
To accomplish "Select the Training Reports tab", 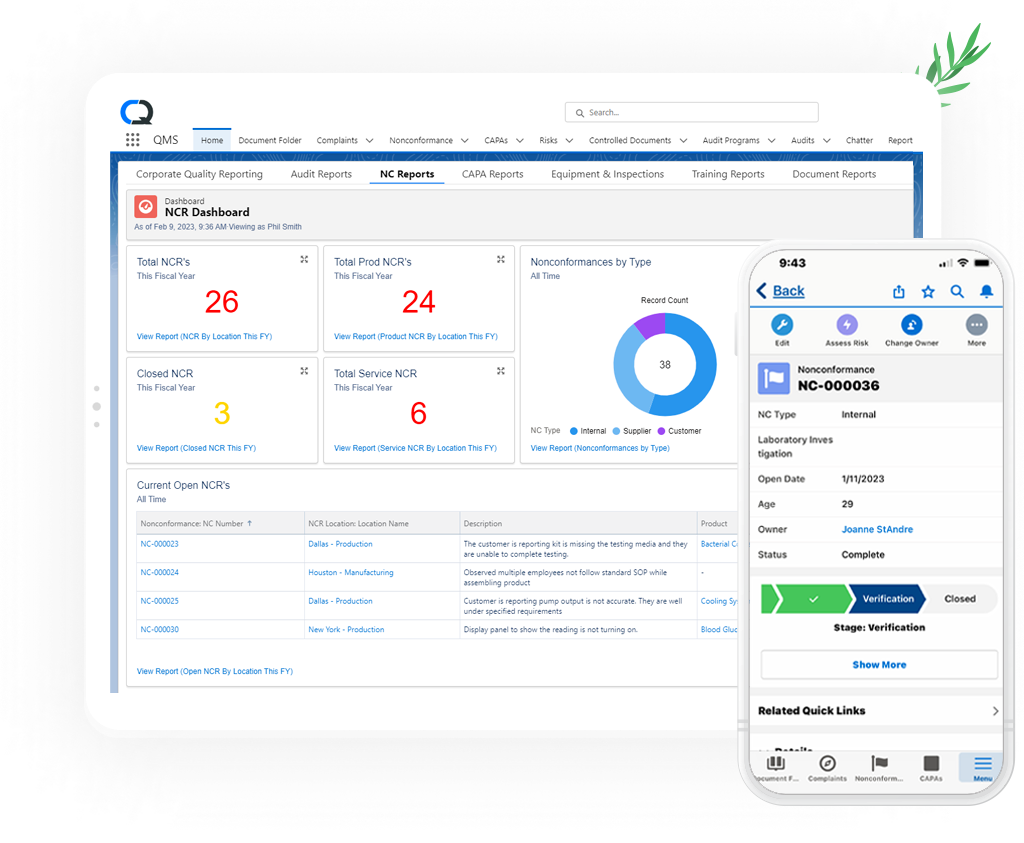I will 727,174.
